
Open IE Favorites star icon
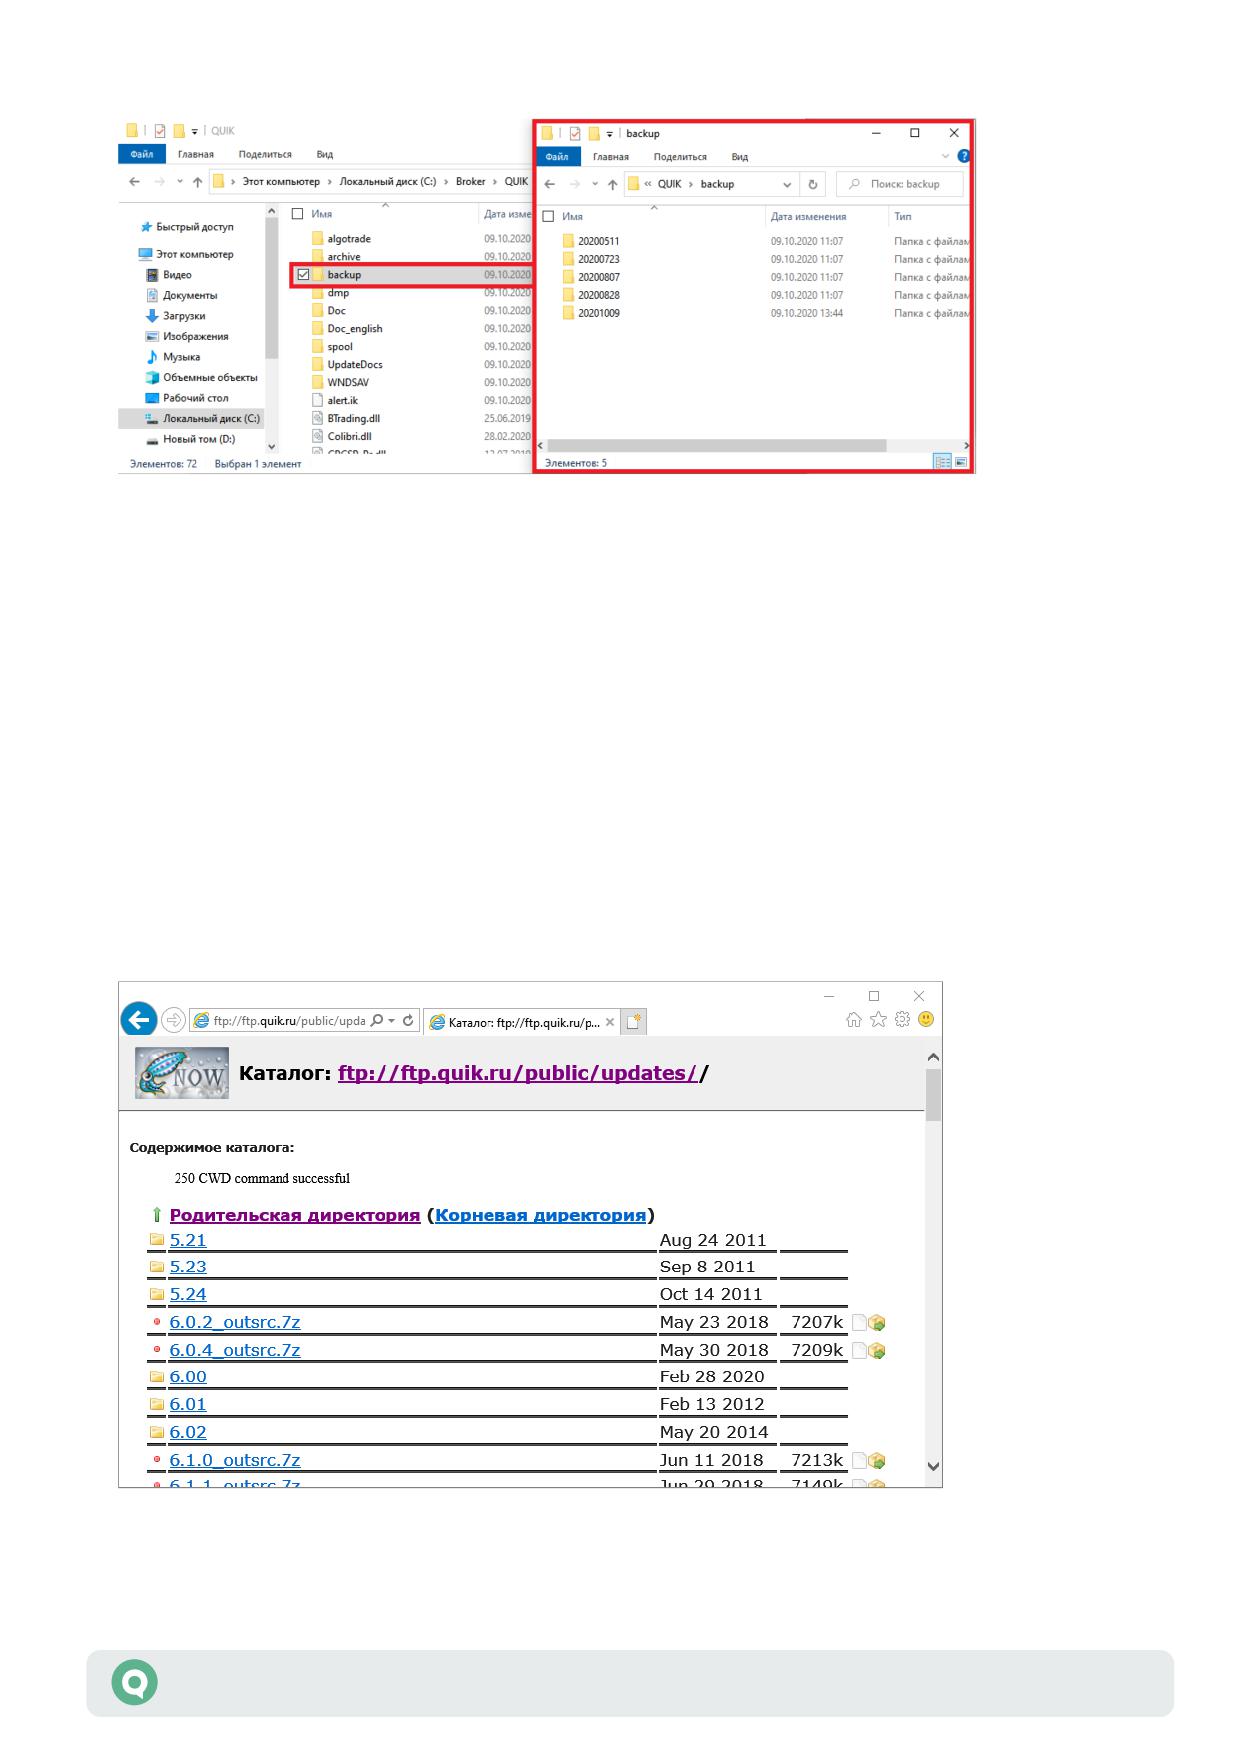[878, 1019]
